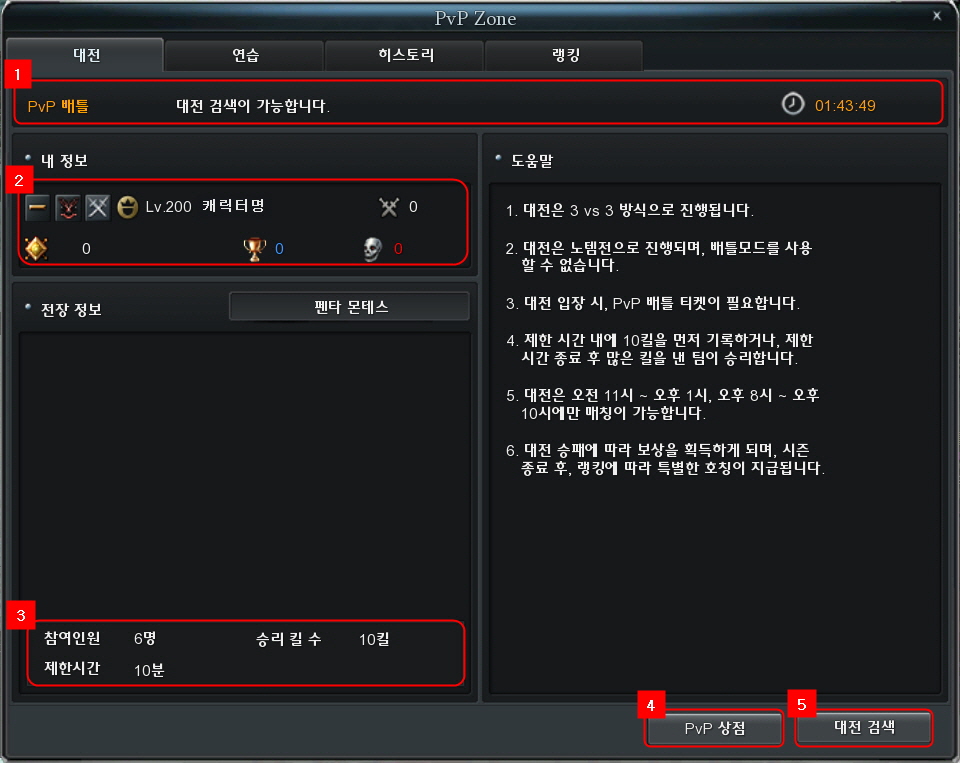
Task: Open the 히스토리 tab
Action: (x=405, y=56)
